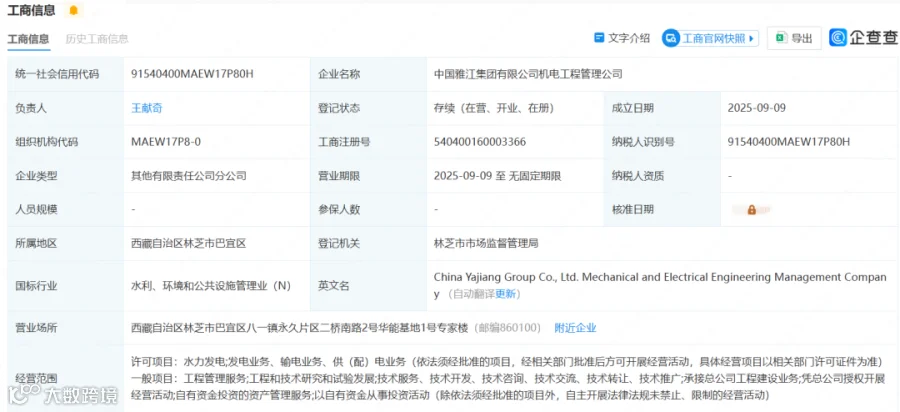
Task: Click the 人员规模 label cell
Action: pyautogui.click(x=65, y=209)
